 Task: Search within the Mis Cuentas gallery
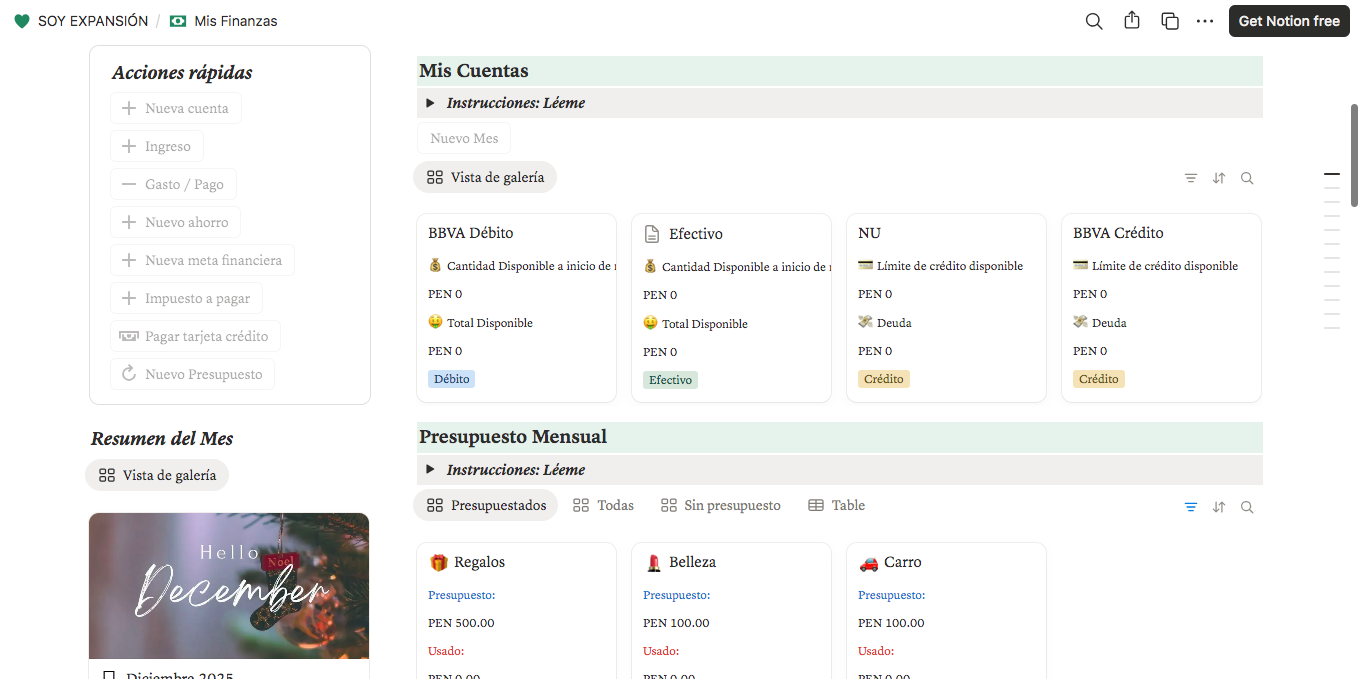[1247, 178]
